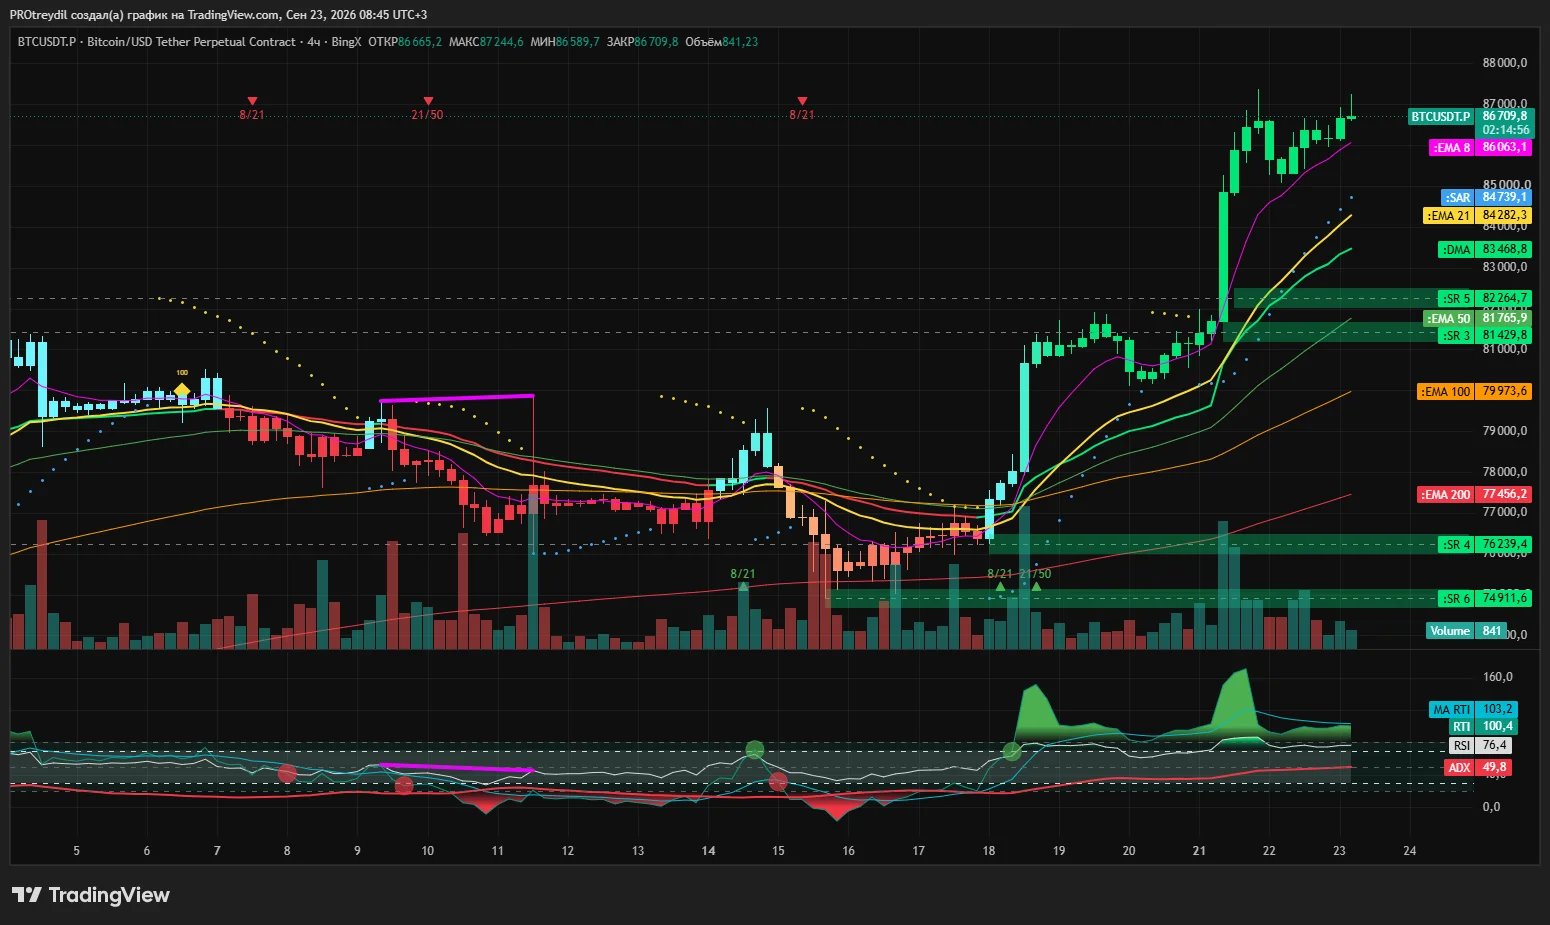Viewport: 1550px width, 925px height.
Task: Select the EMA 21 price label
Action: (1477, 215)
